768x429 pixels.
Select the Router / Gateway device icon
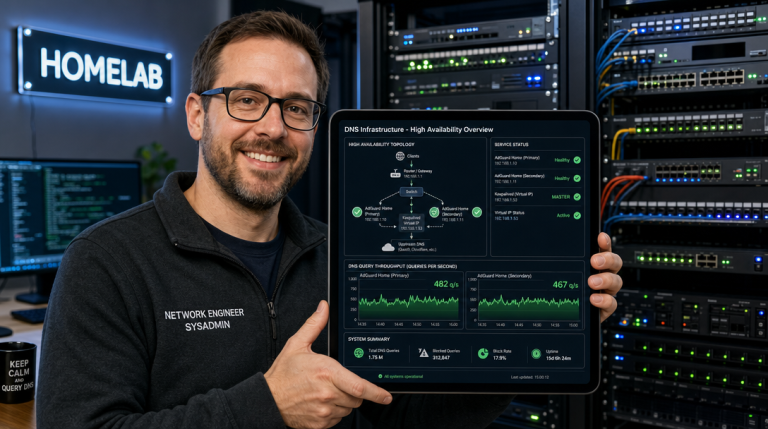click(395, 174)
